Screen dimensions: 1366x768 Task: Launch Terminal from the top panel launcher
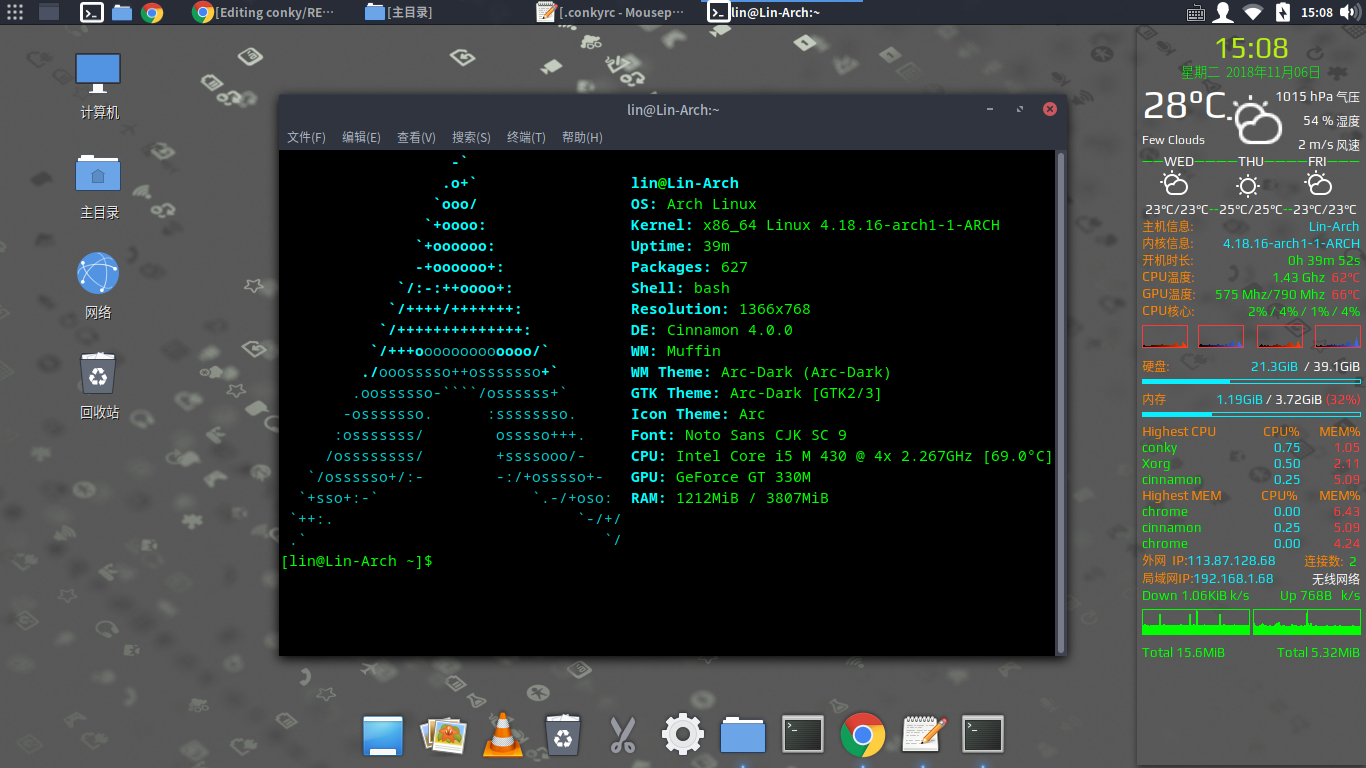click(x=91, y=13)
